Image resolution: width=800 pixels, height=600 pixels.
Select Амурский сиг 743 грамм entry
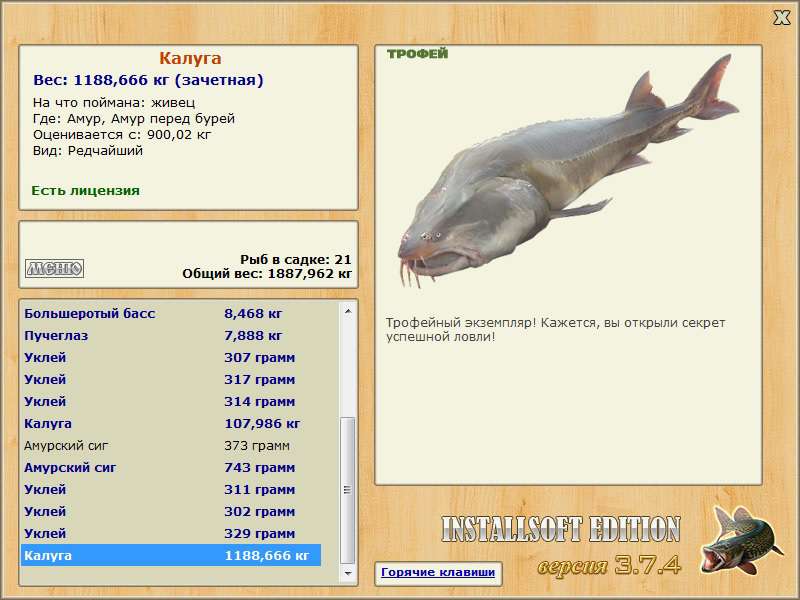point(171,467)
